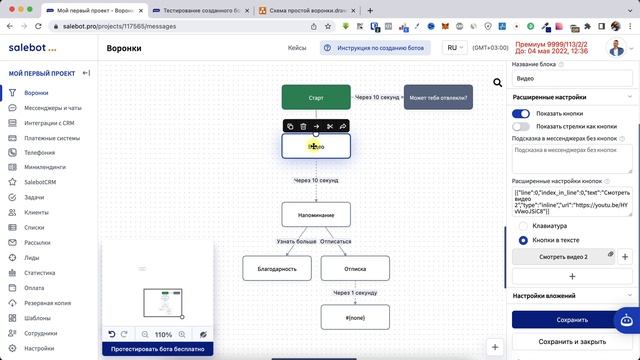
Task: Open Инструкция по созданию ботов
Action: (x=375, y=48)
